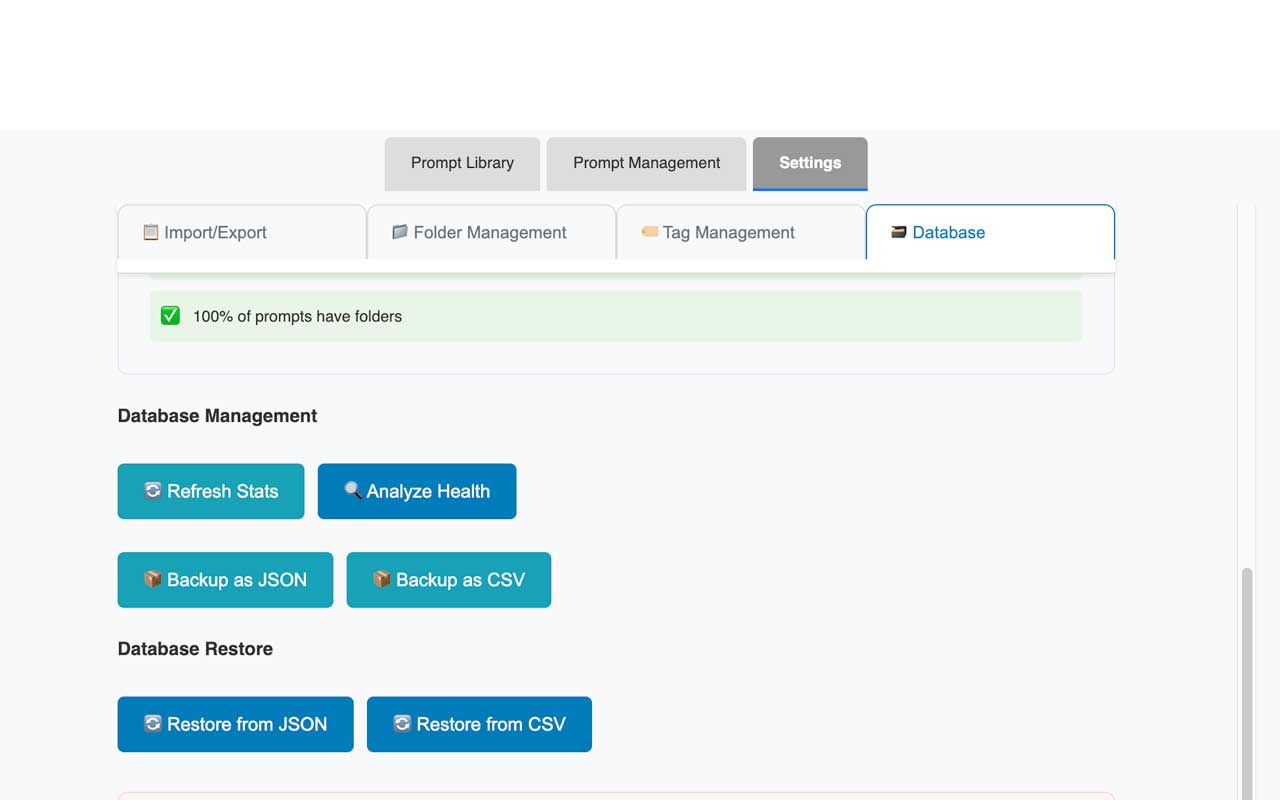
Task: Select the Settings tab
Action: [x=810, y=163]
